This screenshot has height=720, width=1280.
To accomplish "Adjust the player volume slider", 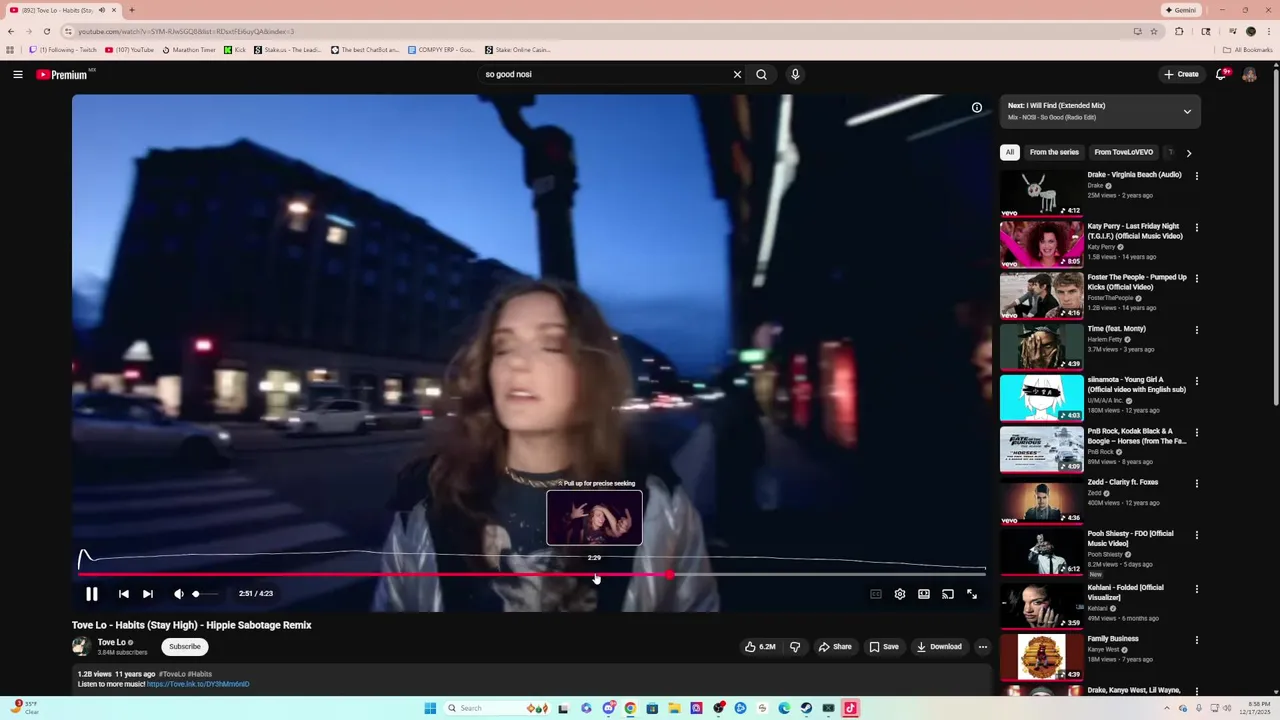I will [204, 594].
